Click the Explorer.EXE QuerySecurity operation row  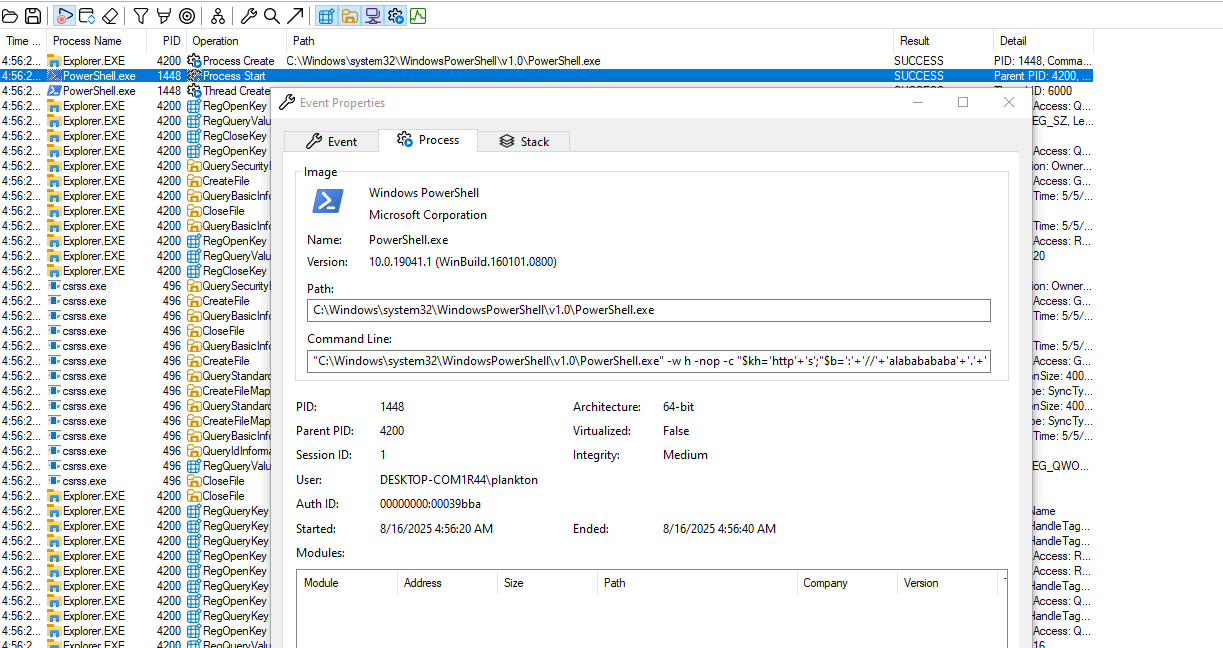(x=135, y=166)
